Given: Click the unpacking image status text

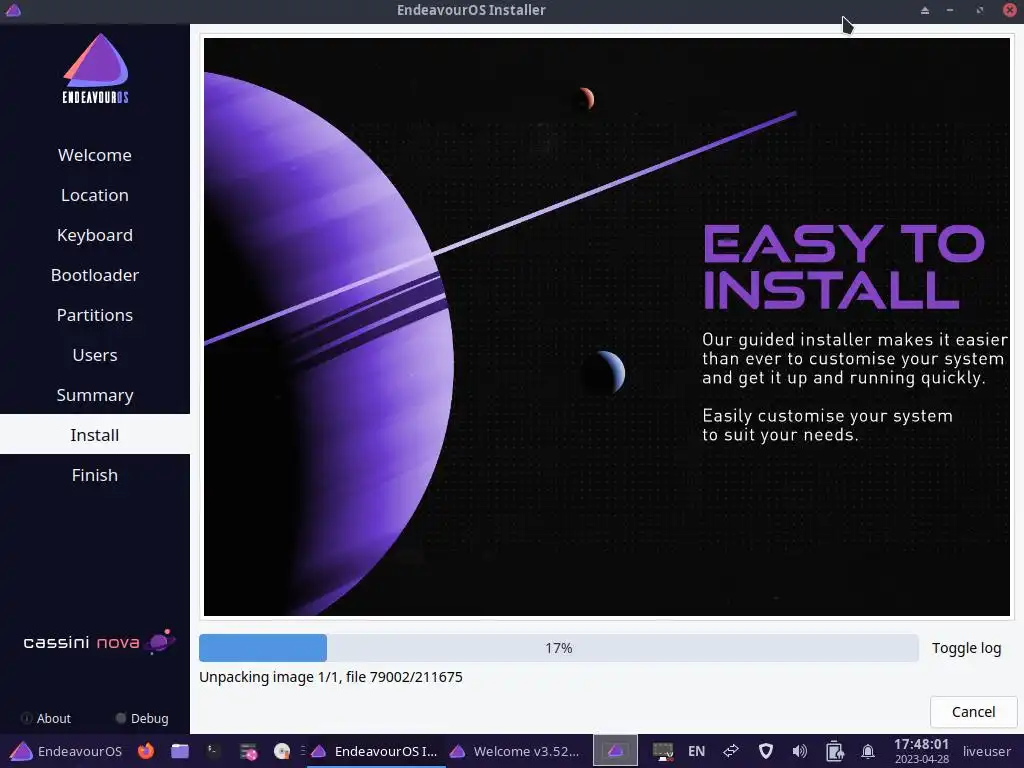Looking at the screenshot, I should click(330, 677).
